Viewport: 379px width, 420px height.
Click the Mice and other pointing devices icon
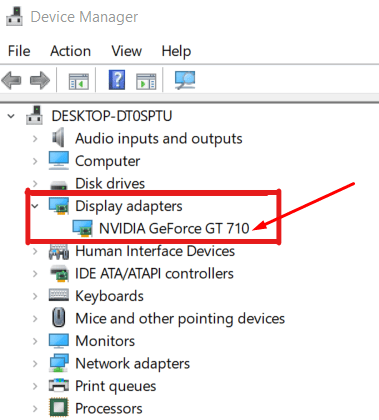59,318
